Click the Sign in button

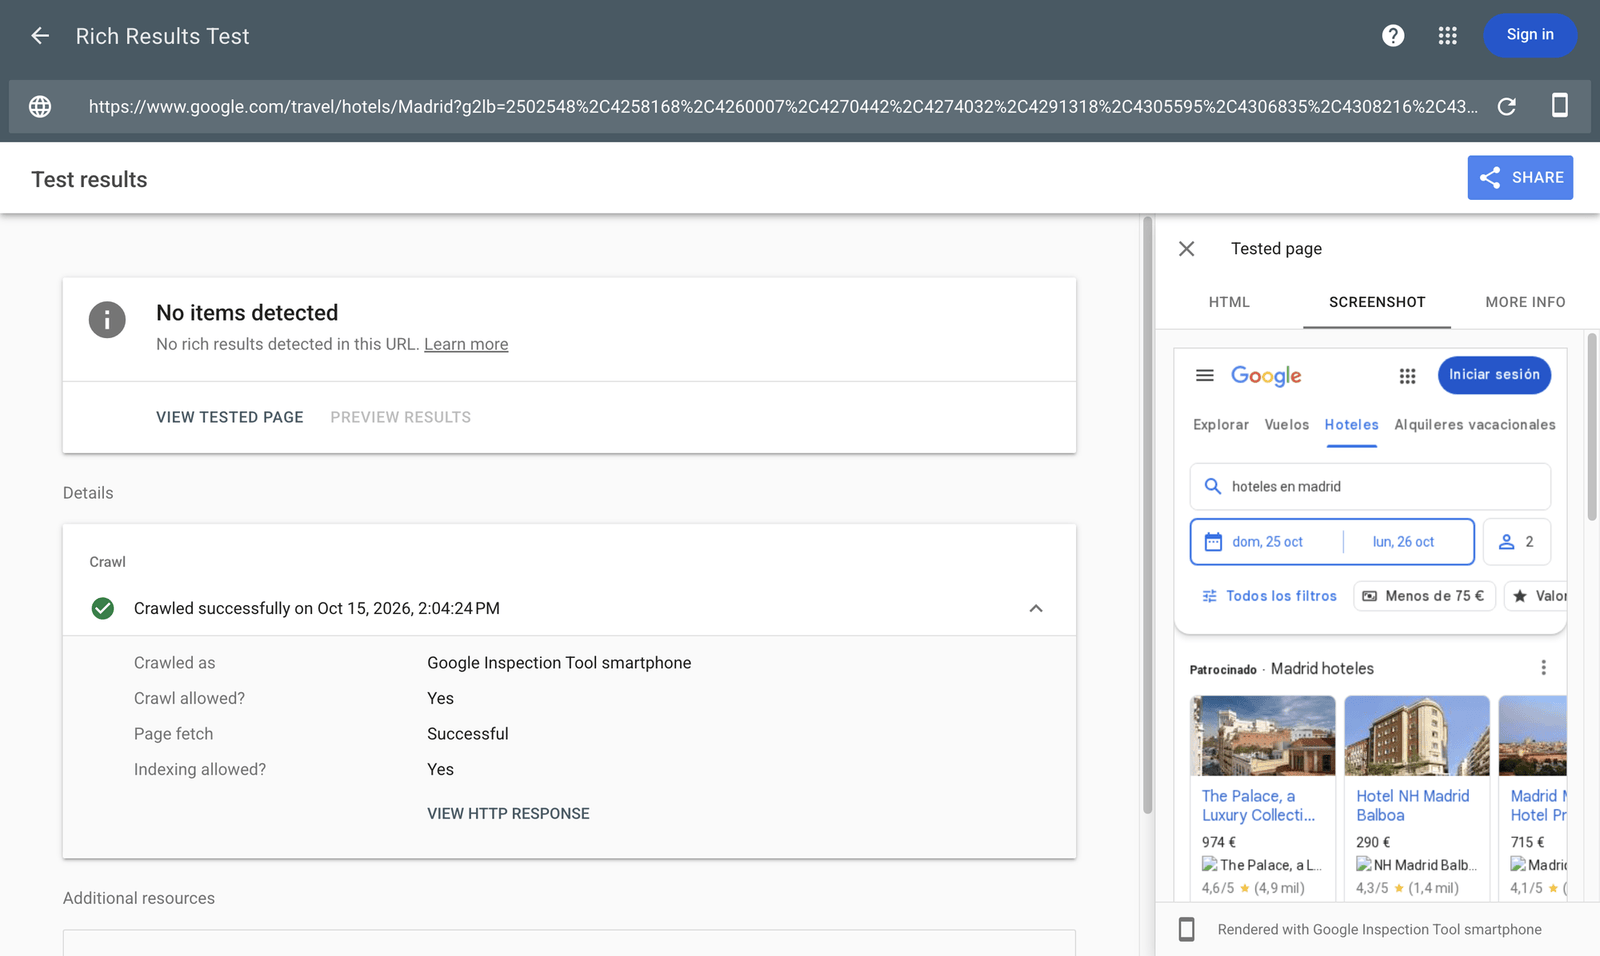1530,35
